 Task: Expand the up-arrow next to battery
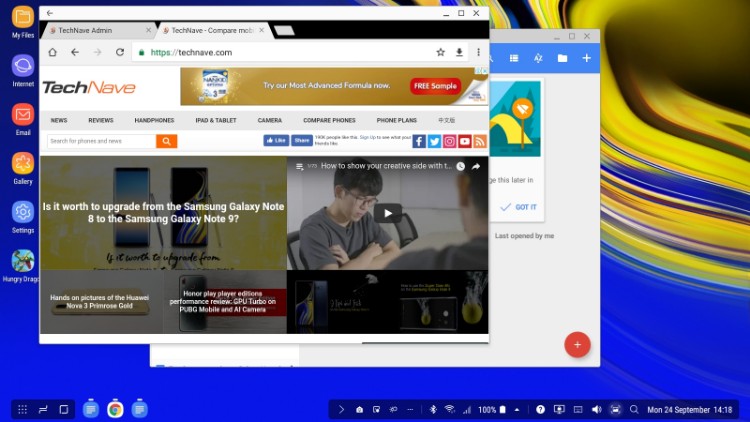[x=517, y=410]
